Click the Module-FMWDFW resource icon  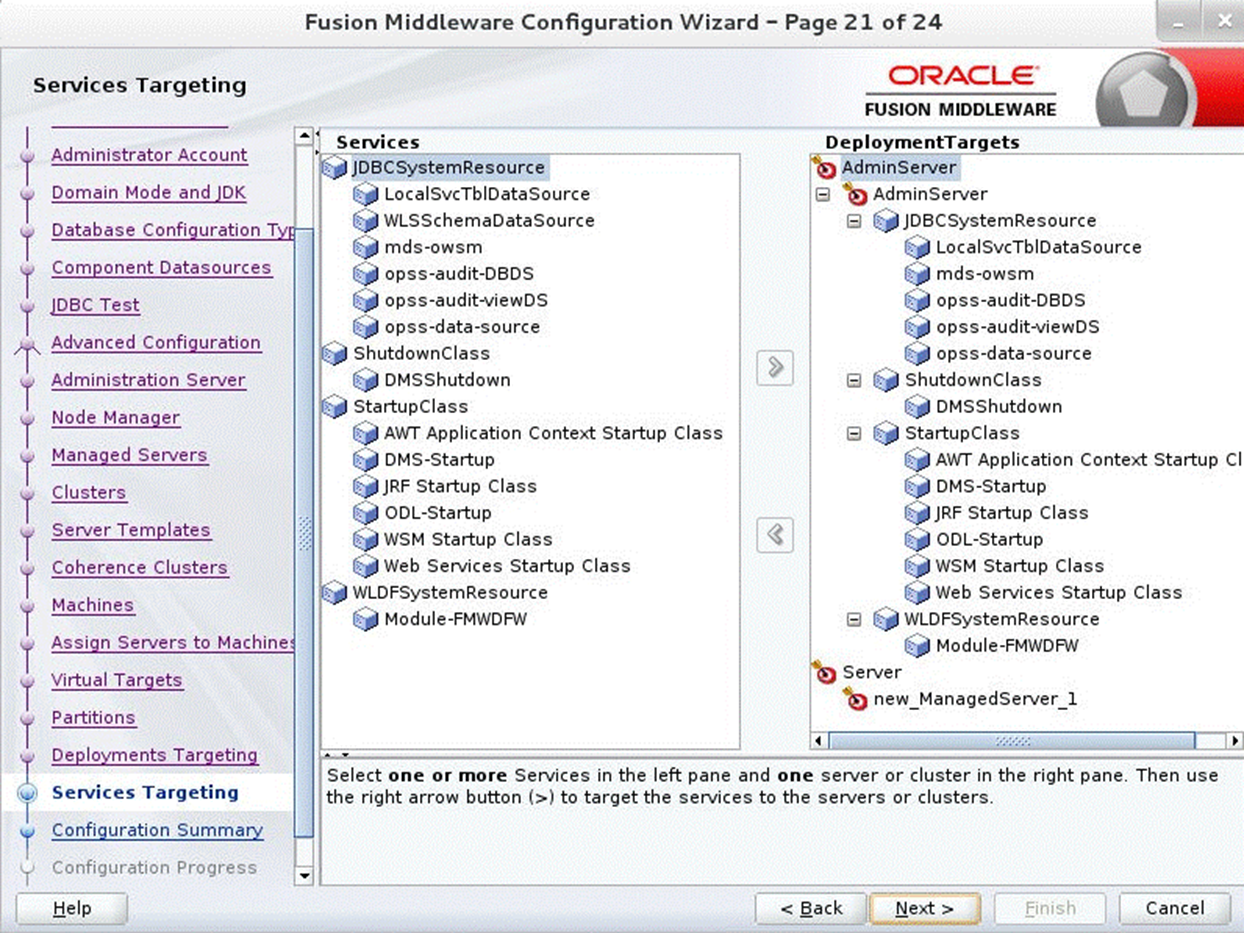pos(366,619)
